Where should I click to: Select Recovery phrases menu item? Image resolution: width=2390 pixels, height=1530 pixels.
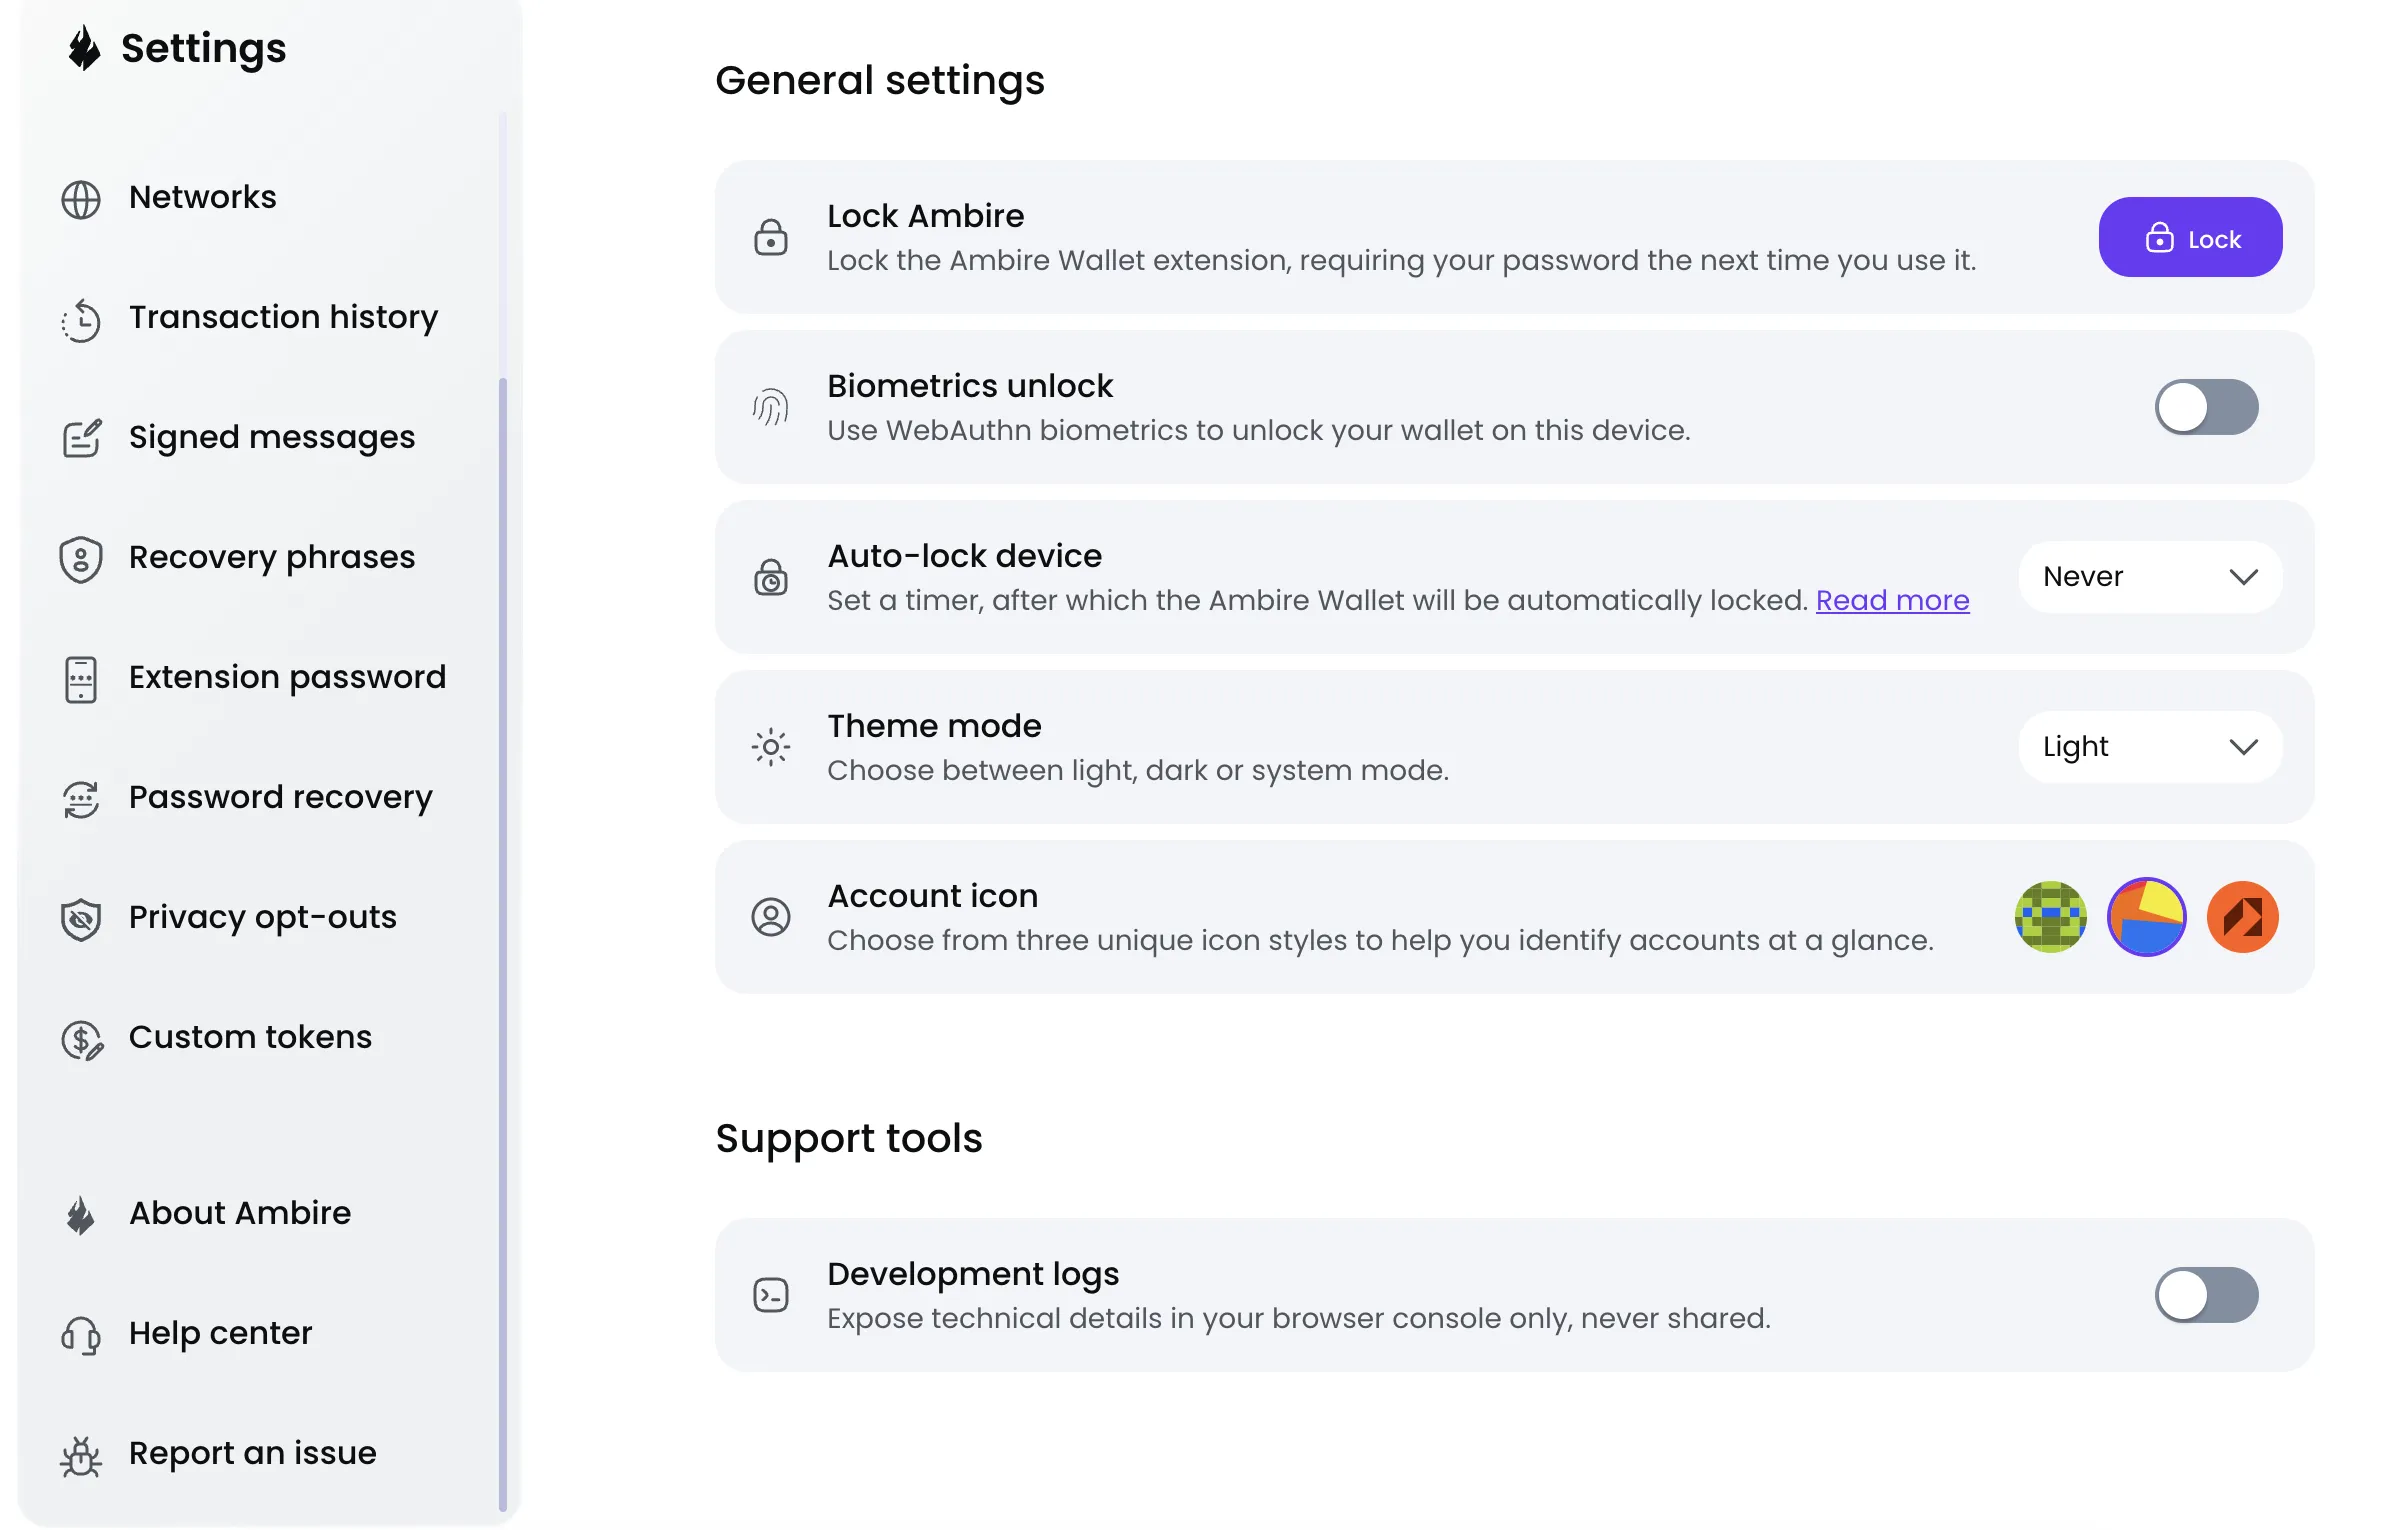[x=272, y=557]
